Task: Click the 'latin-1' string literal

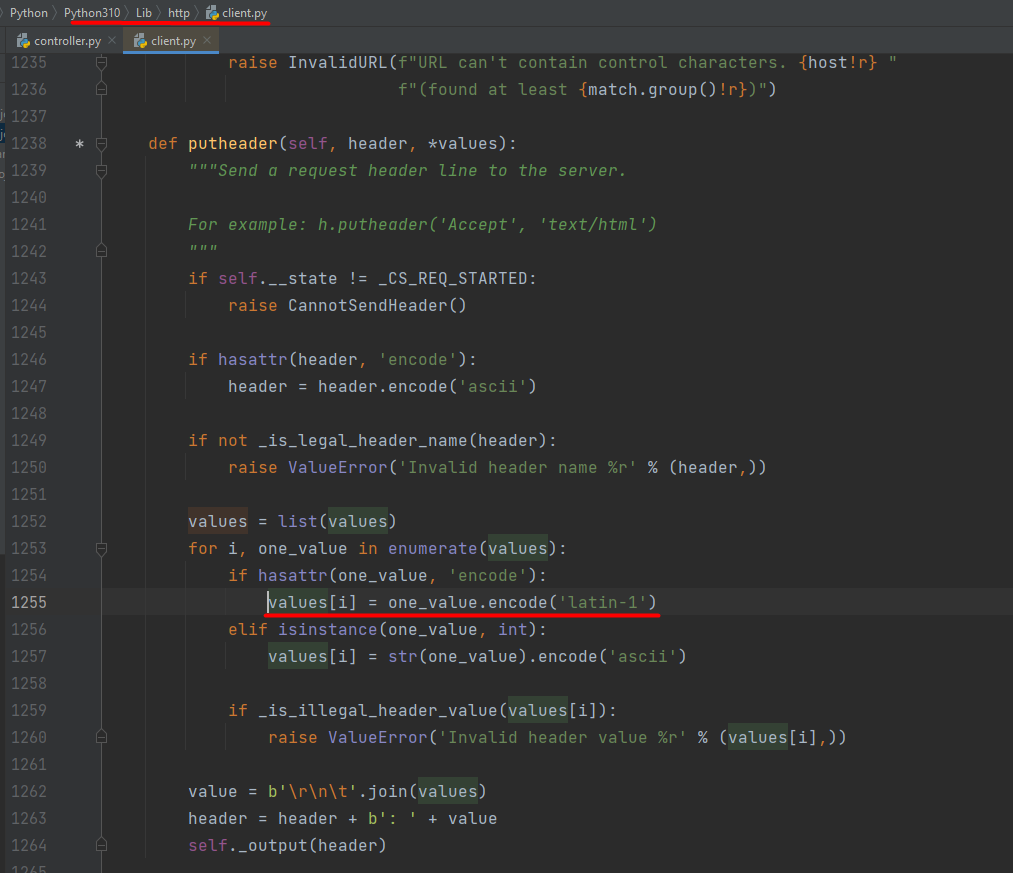Action: (603, 602)
